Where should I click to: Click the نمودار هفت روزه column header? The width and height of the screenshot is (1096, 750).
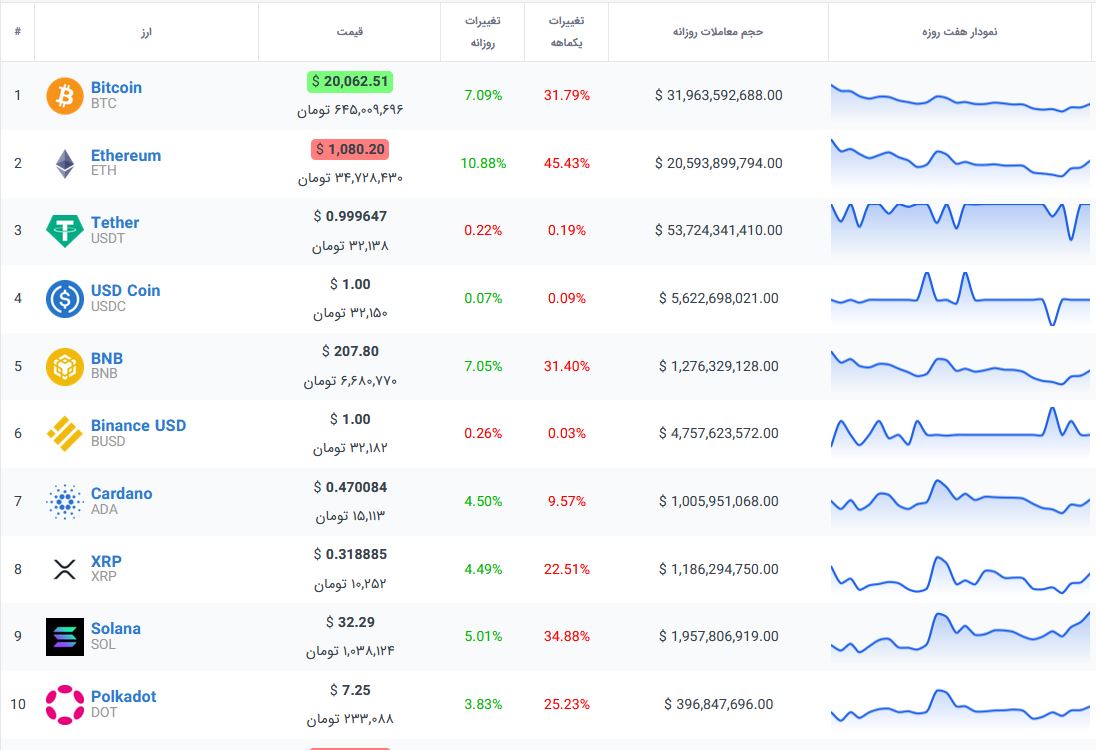point(959,32)
